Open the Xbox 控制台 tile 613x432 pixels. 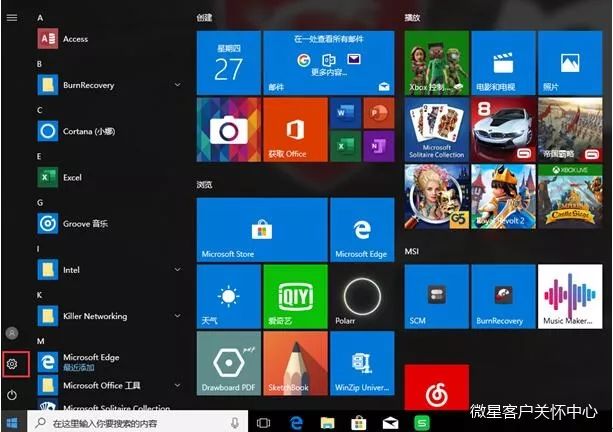[x=437, y=63]
